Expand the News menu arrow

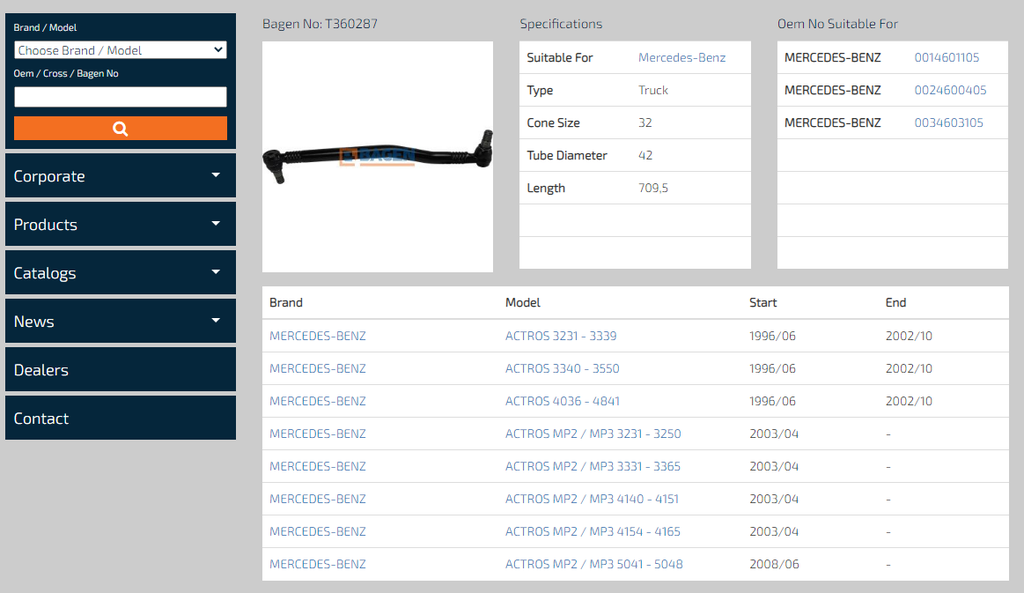pyautogui.click(x=216, y=320)
